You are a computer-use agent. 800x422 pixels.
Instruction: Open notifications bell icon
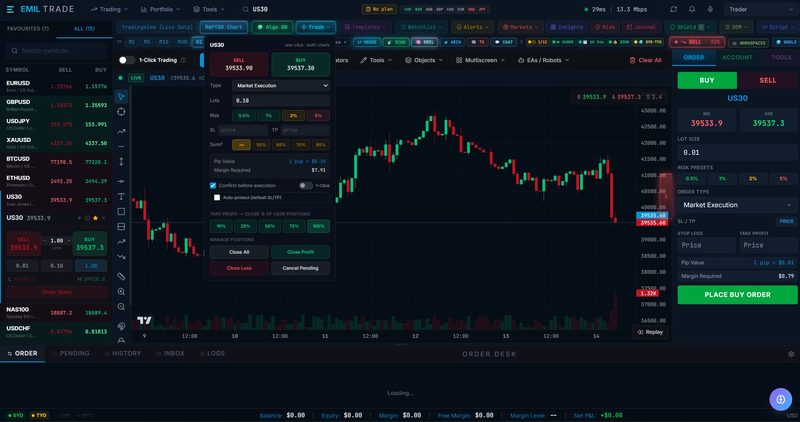692,9
